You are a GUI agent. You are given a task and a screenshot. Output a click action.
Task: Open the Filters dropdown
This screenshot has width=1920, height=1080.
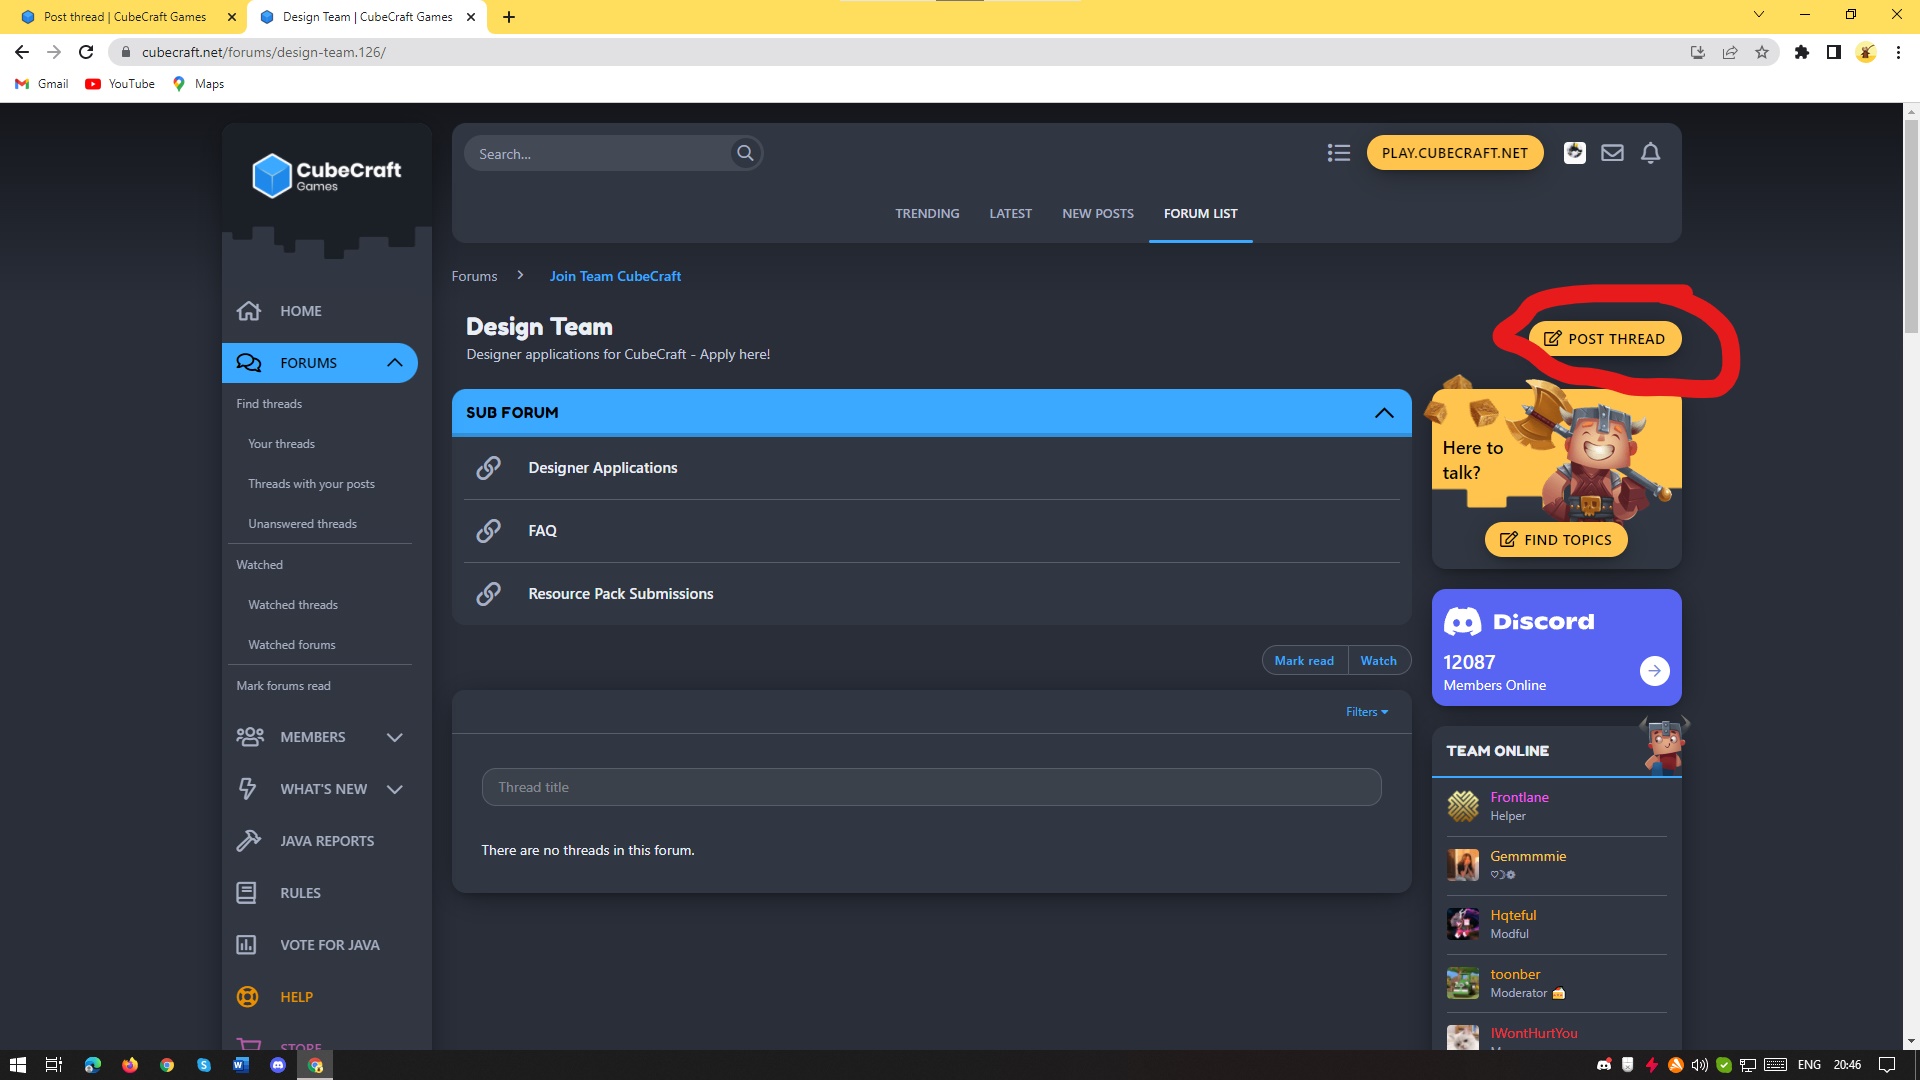tap(1367, 712)
